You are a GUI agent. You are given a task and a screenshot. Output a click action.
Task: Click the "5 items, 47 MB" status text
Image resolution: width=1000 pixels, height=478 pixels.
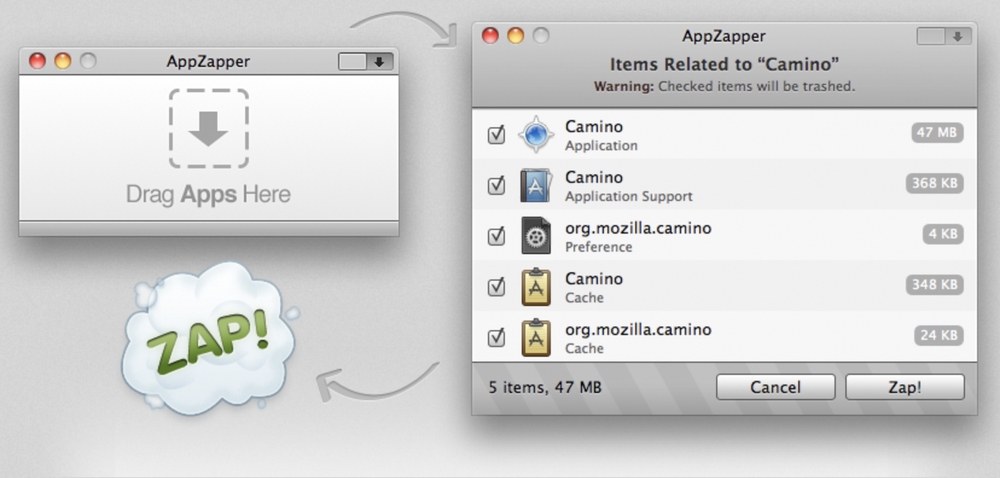(545, 387)
